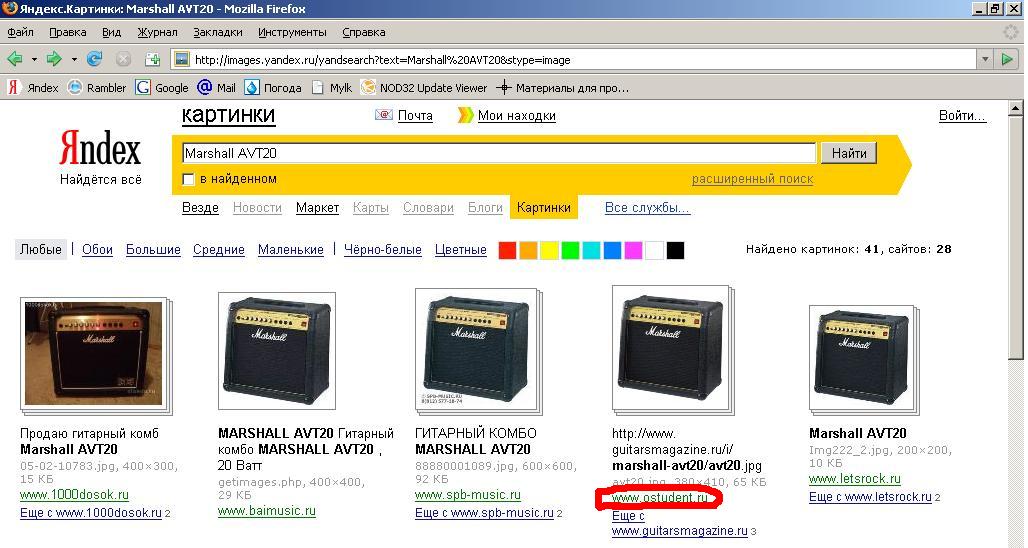
Task: Expand the Forward history dropdown arrow
Action: tap(74, 60)
